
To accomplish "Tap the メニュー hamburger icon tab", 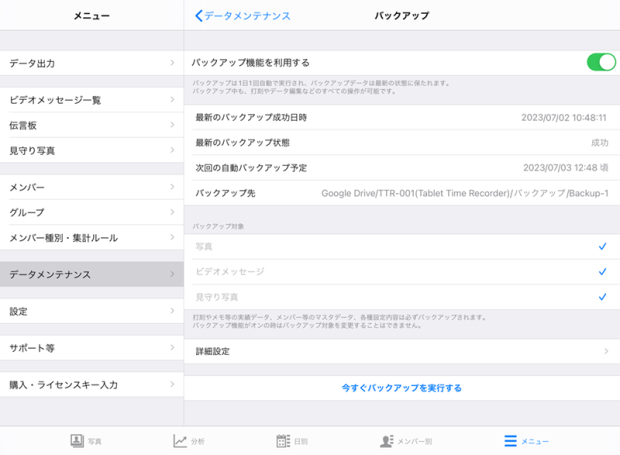I will (510, 441).
